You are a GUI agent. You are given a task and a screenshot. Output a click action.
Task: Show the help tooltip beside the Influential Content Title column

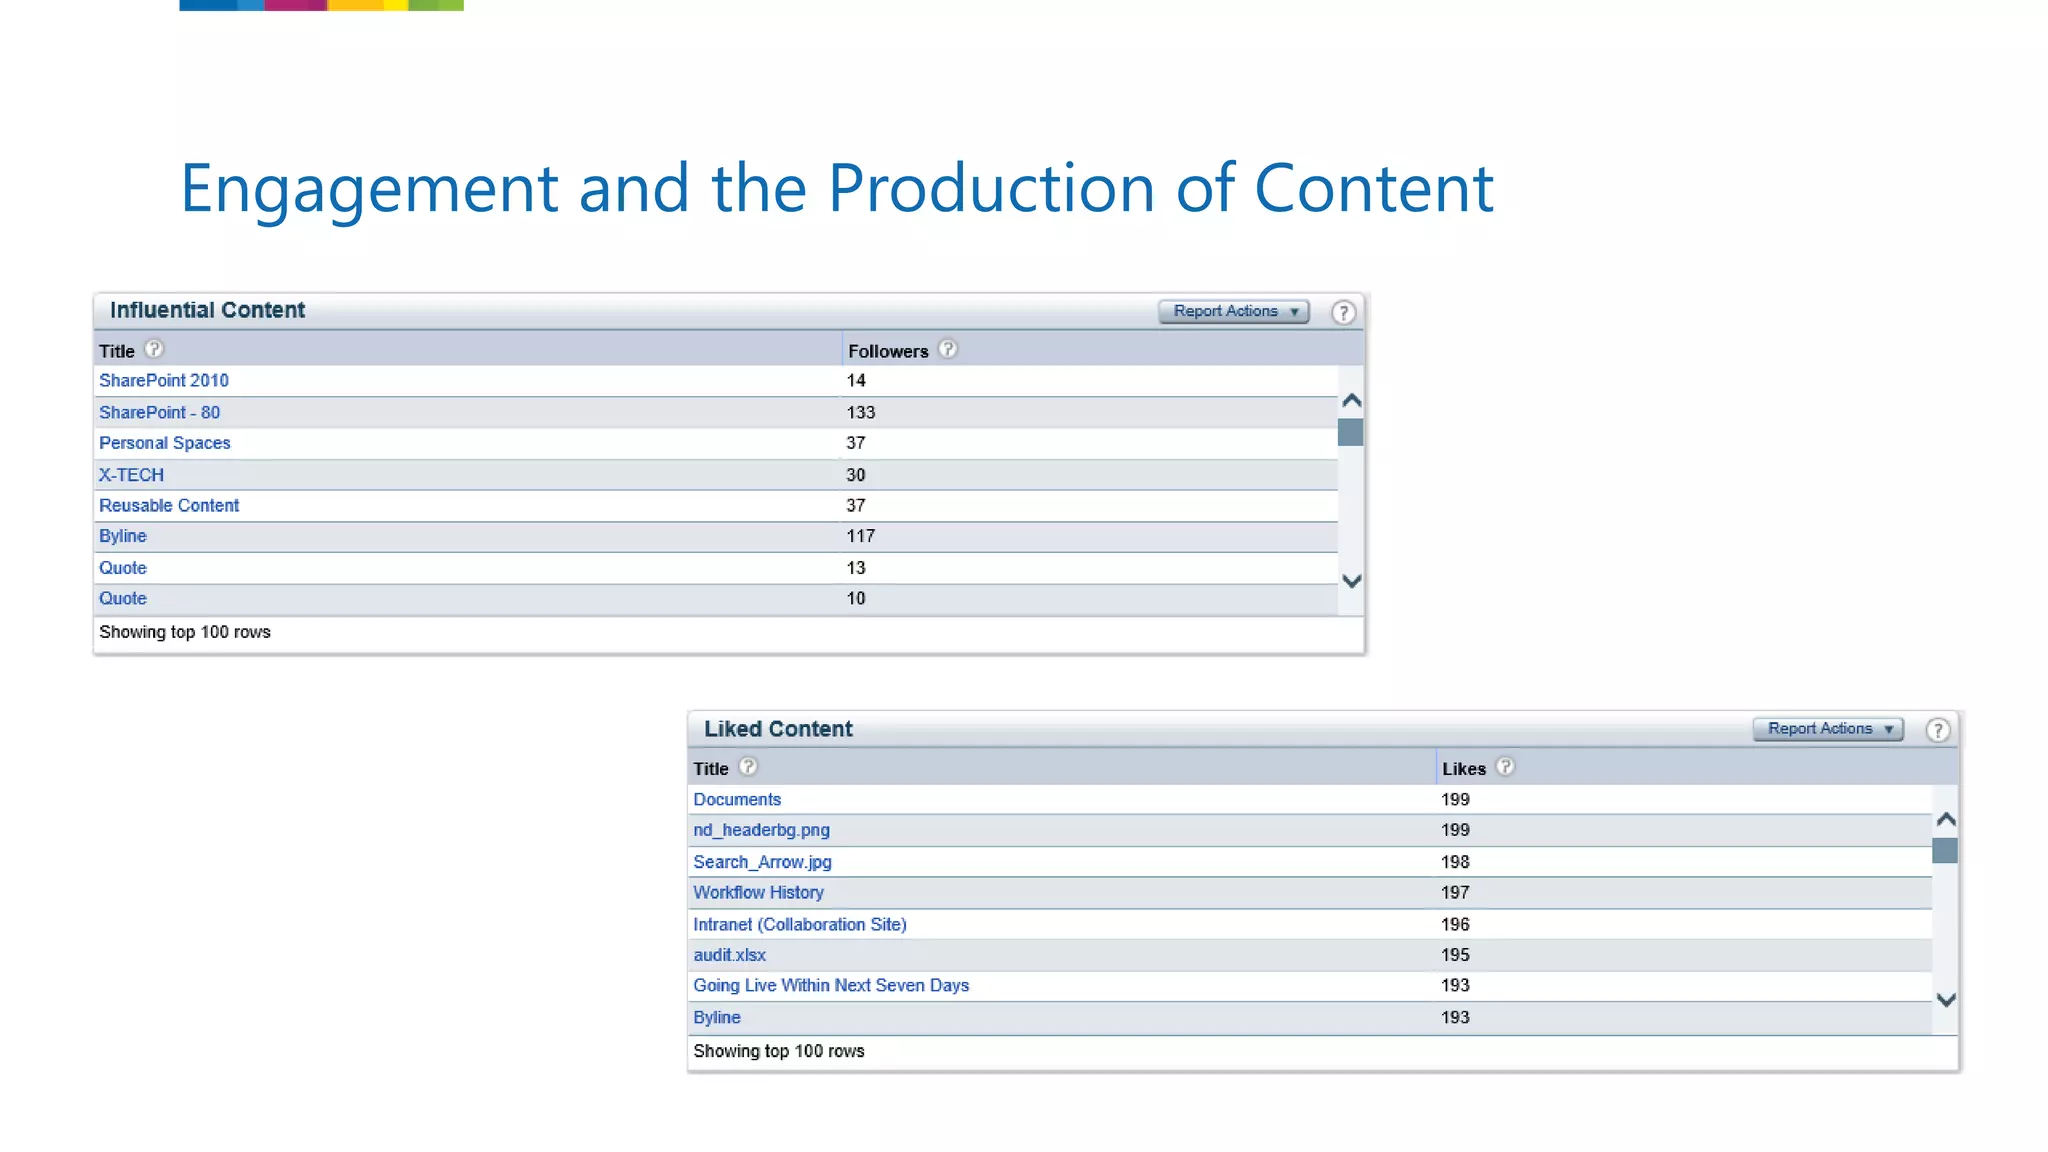153,349
